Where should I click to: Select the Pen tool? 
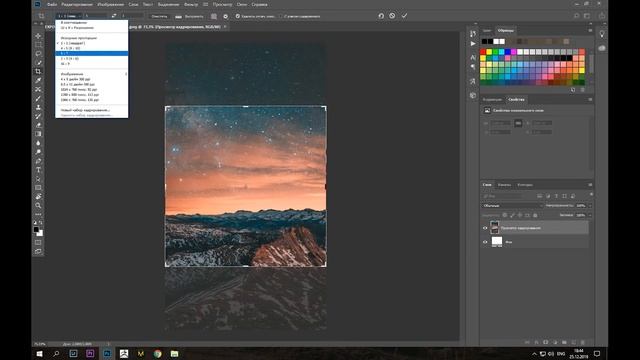tap(38, 161)
